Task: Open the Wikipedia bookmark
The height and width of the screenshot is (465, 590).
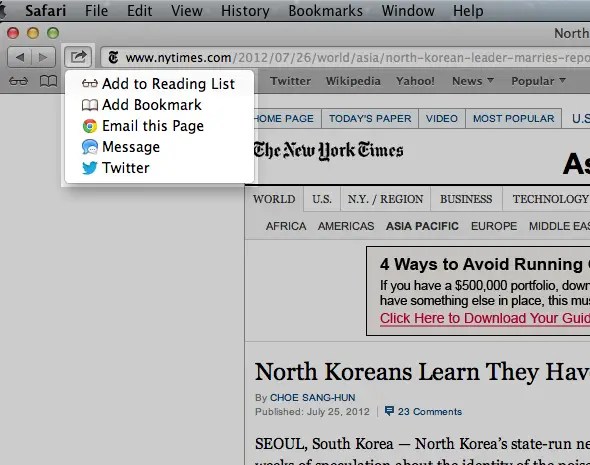Action: pos(353,81)
